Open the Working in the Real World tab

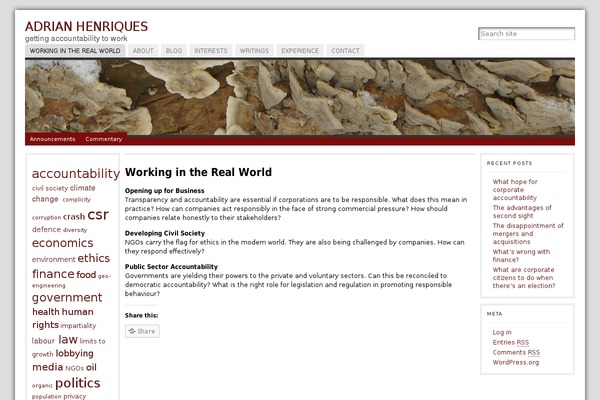[x=75, y=51]
